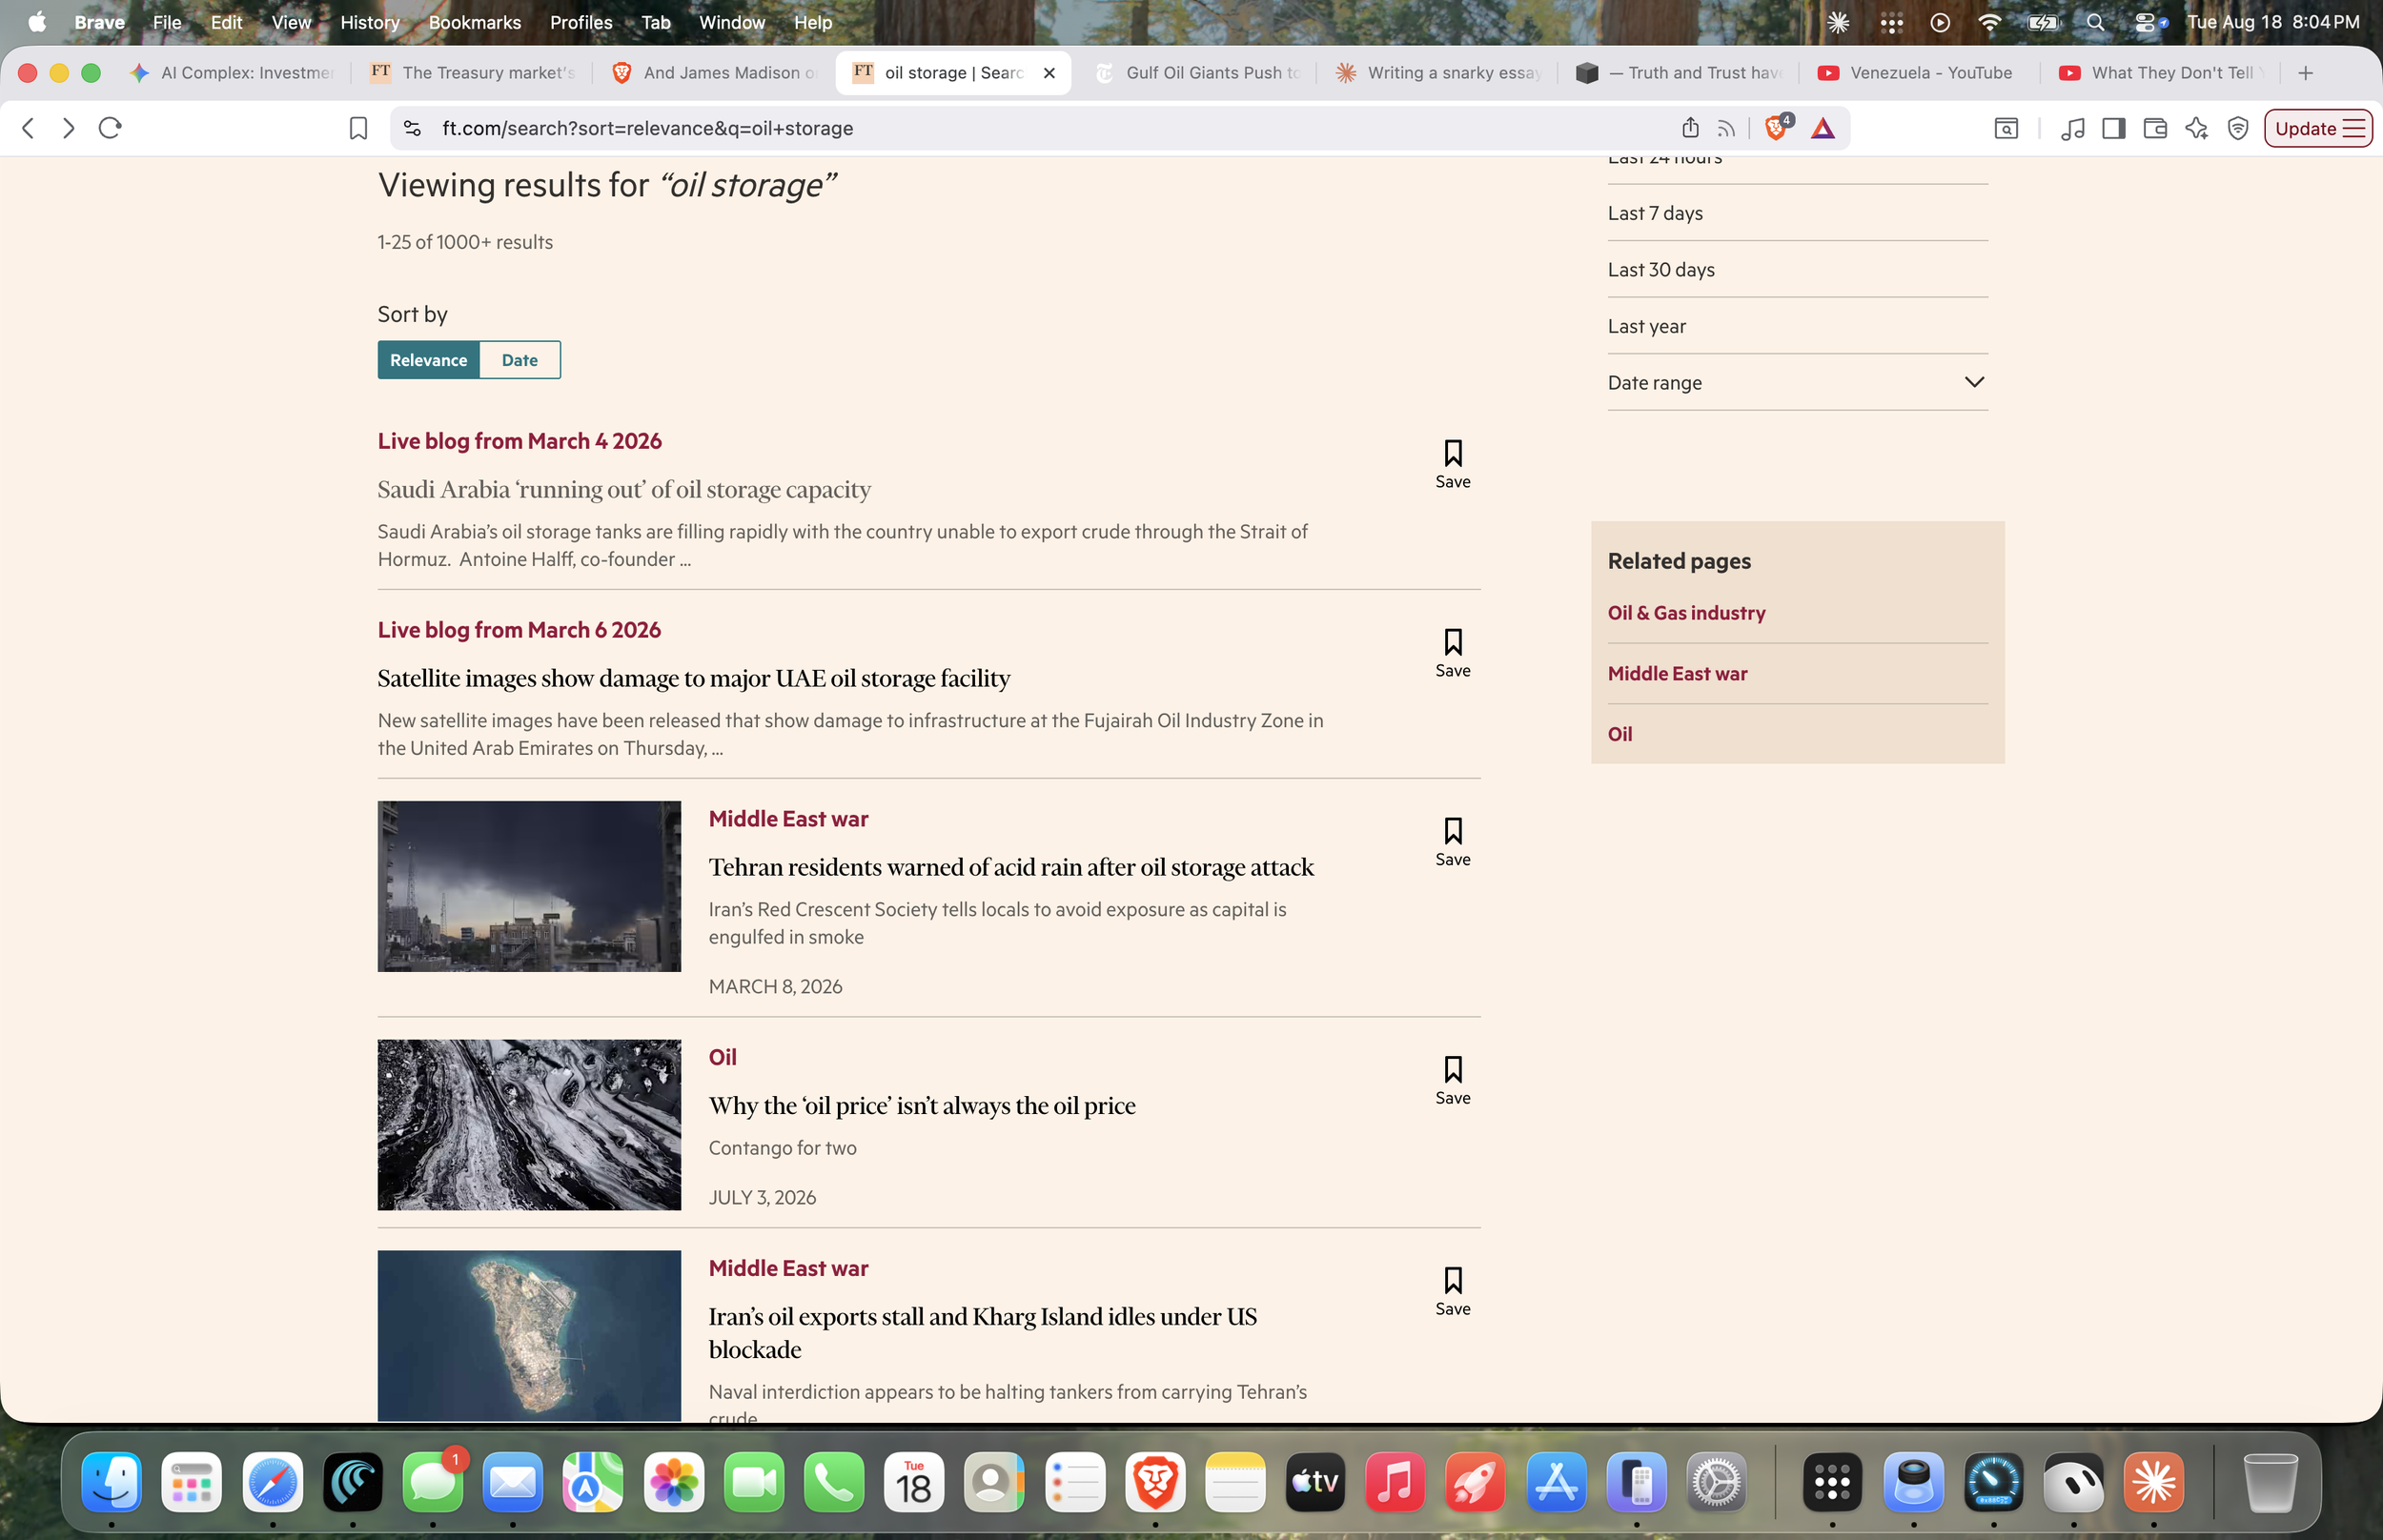Open Finder from the dock
2383x1540 pixels.
pos(111,1482)
